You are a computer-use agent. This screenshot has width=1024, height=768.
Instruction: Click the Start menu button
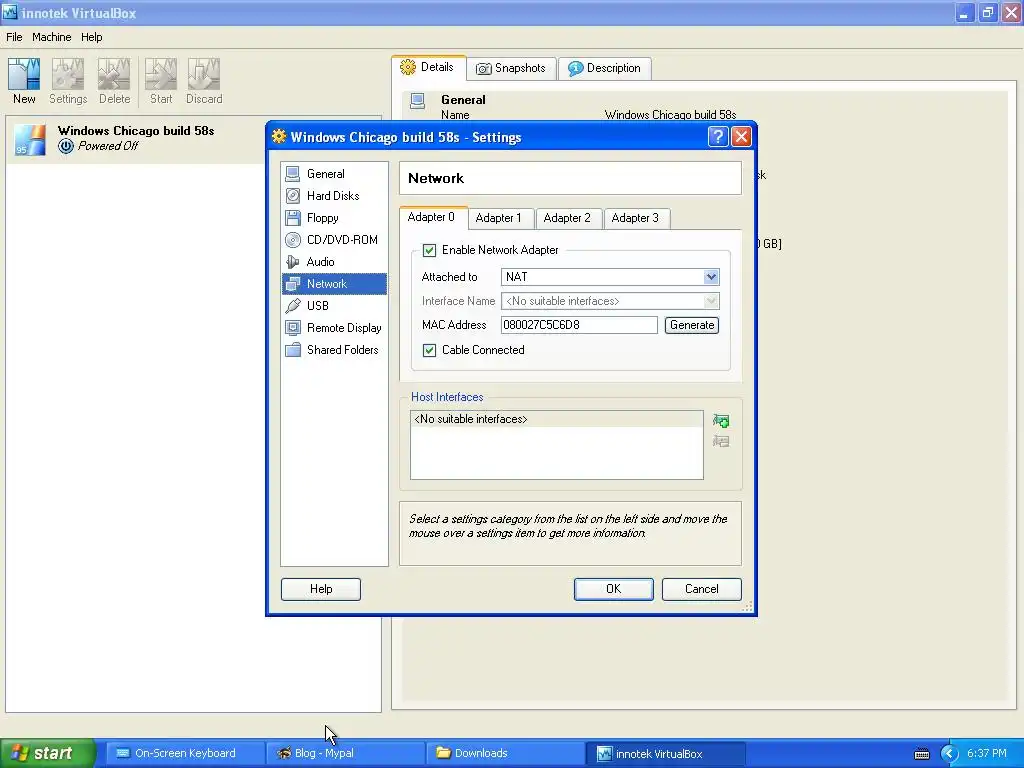[46, 753]
